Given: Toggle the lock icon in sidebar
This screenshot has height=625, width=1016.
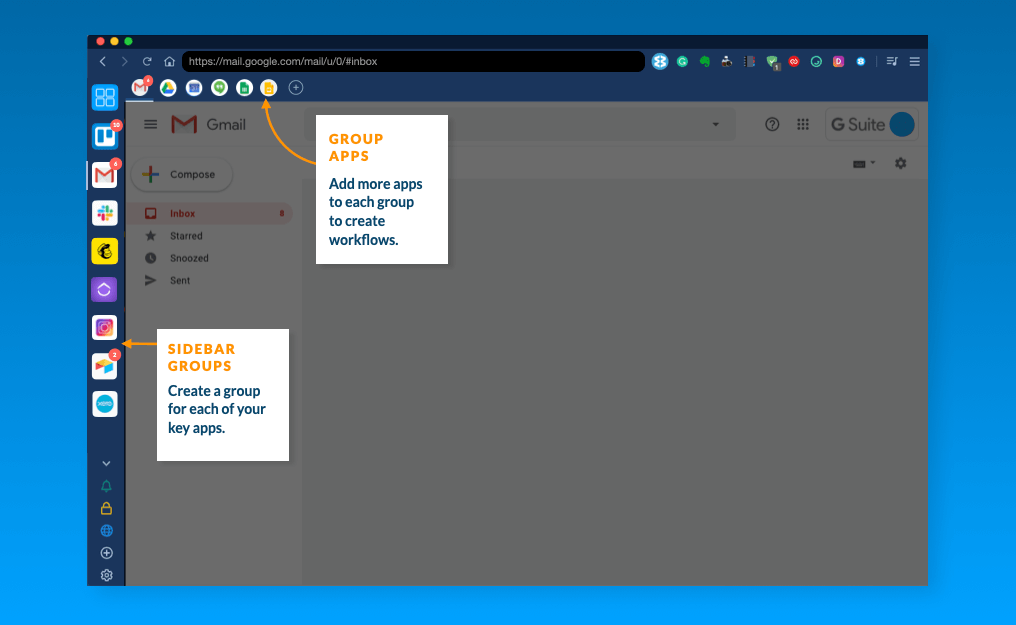Looking at the screenshot, I should (106, 508).
